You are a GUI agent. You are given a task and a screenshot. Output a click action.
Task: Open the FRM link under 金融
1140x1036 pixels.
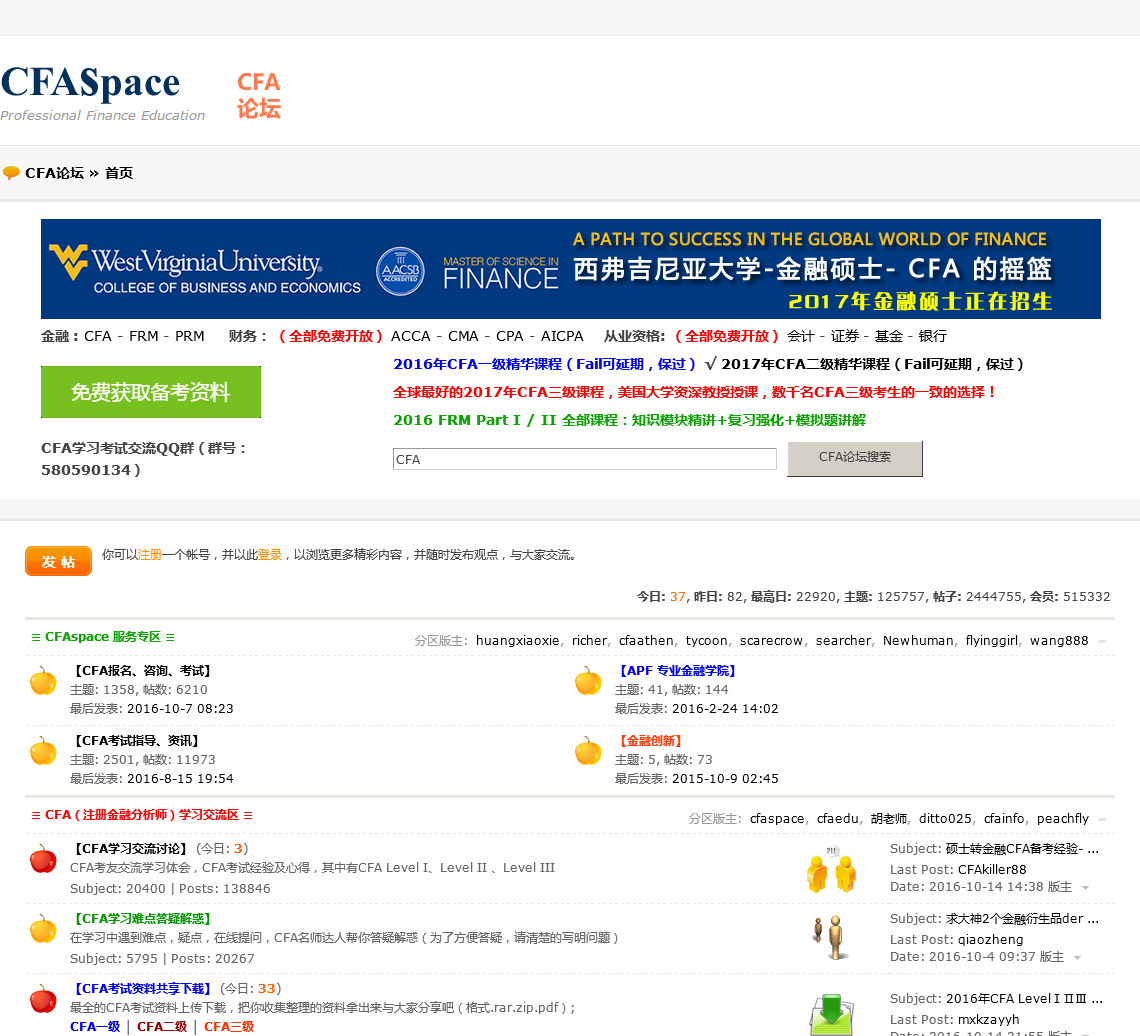click(x=143, y=336)
